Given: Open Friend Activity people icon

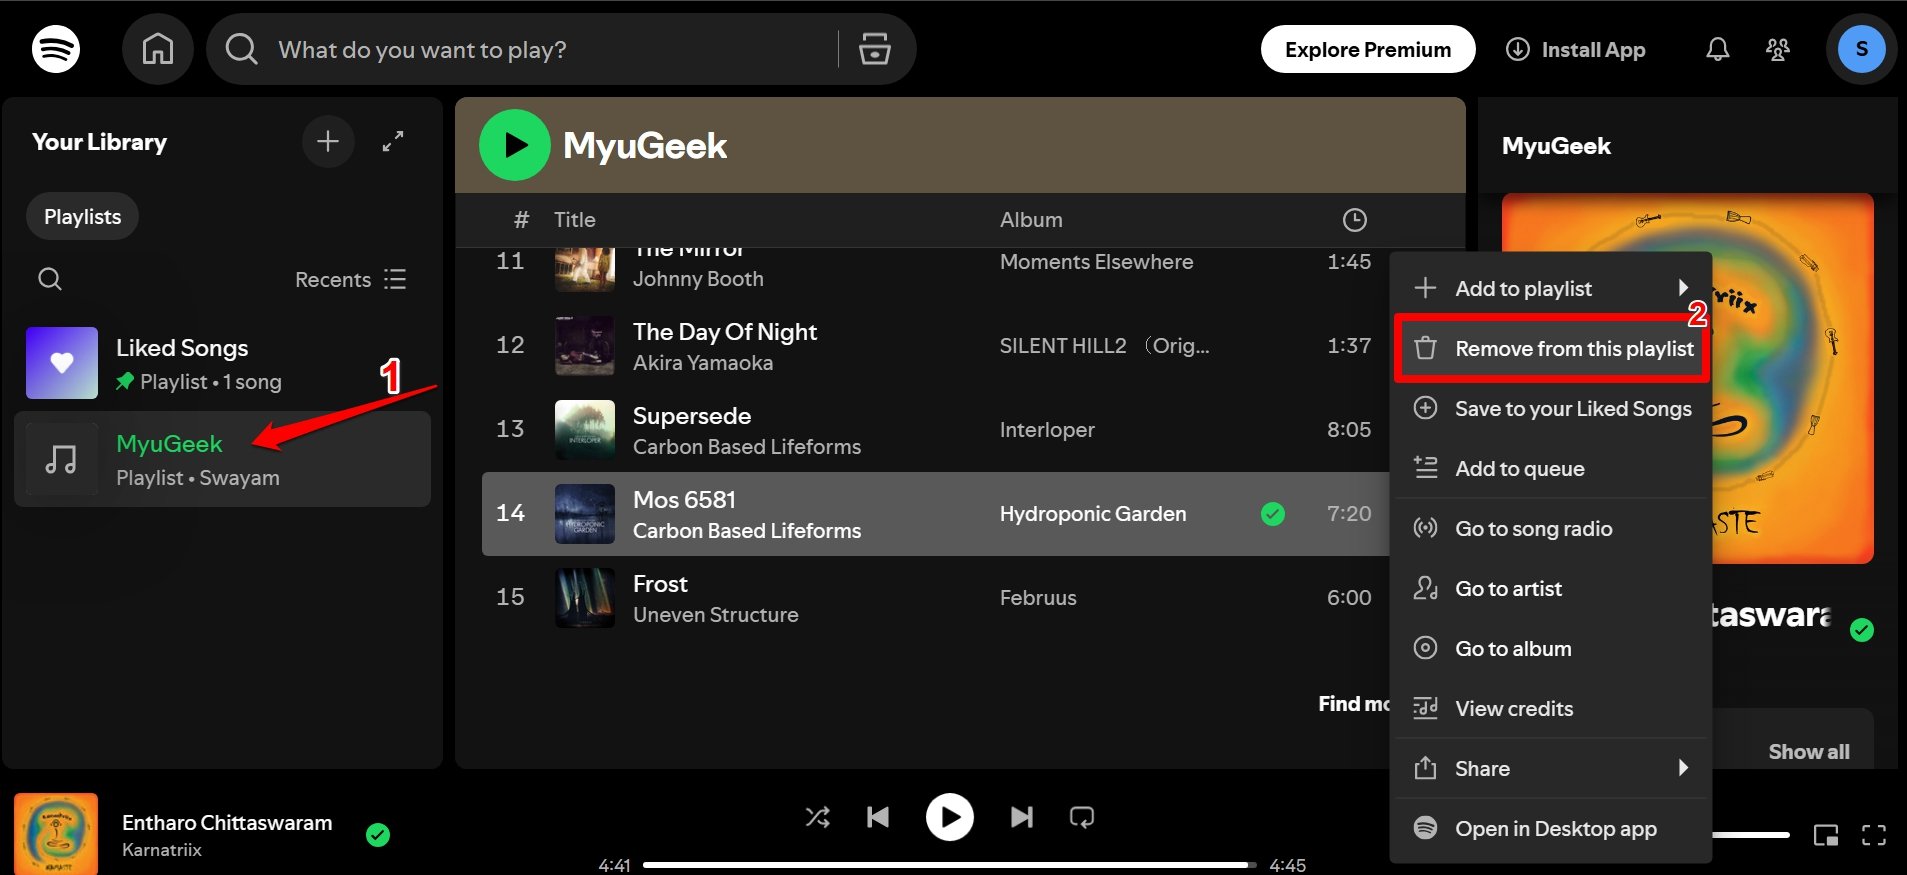Looking at the screenshot, I should coord(1778,49).
